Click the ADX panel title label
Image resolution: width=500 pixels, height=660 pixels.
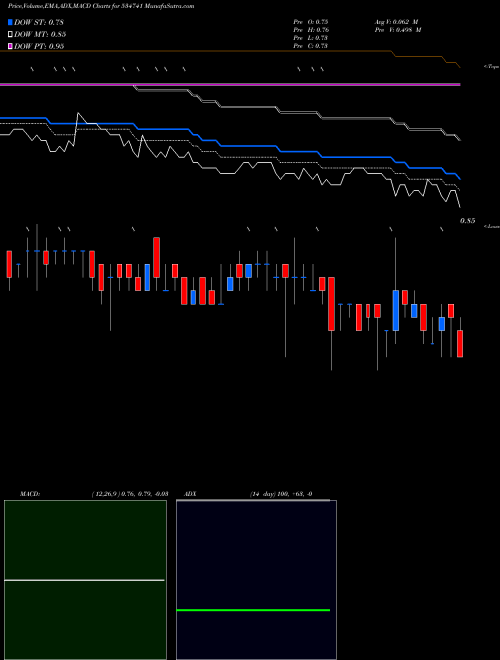[x=190, y=494]
